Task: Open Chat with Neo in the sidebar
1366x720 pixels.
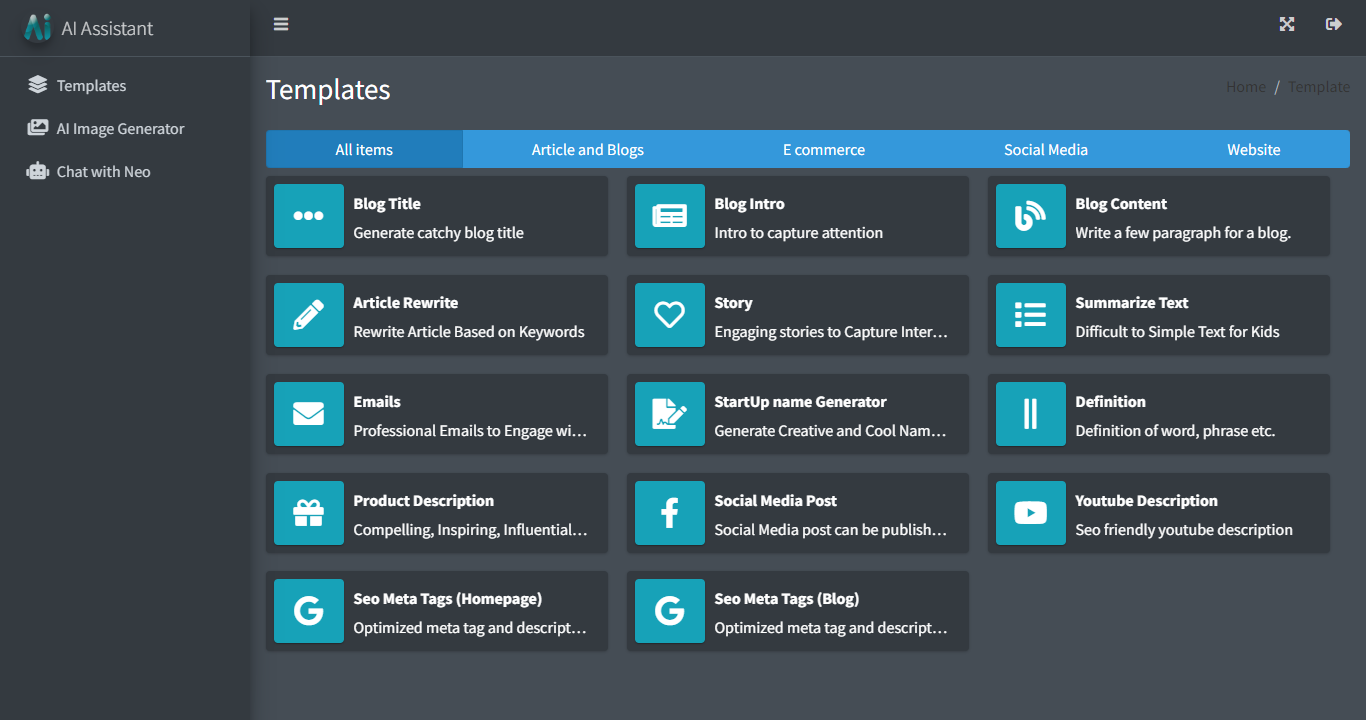Action: click(x=100, y=171)
